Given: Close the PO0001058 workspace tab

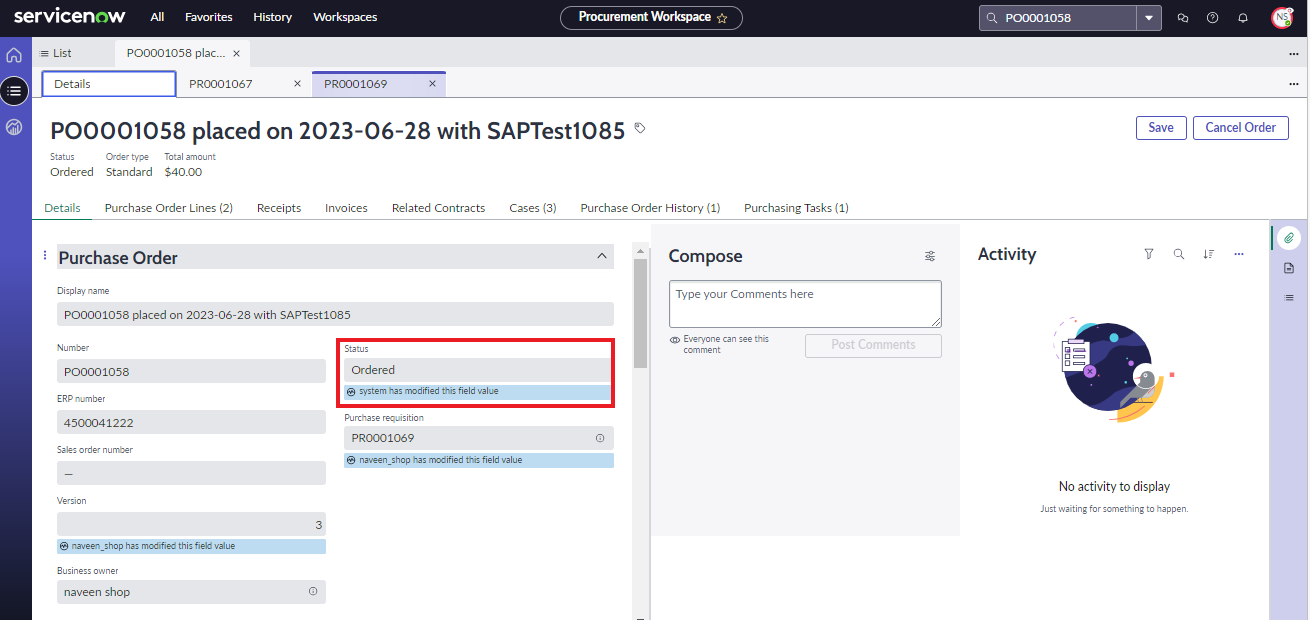Looking at the screenshot, I should coord(236,53).
